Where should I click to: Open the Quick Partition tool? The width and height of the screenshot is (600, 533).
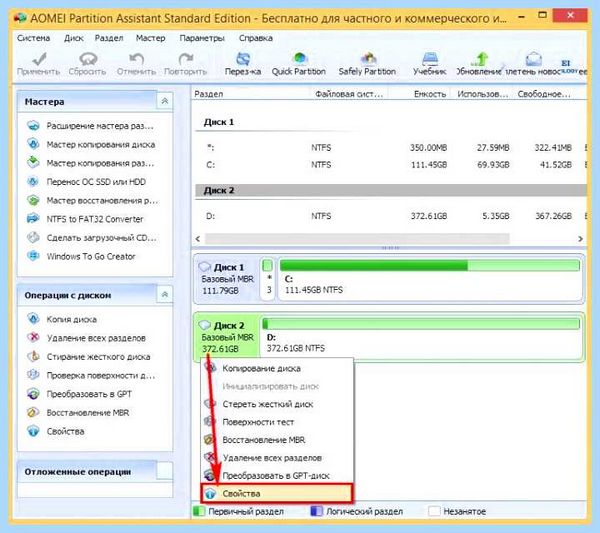click(x=299, y=64)
